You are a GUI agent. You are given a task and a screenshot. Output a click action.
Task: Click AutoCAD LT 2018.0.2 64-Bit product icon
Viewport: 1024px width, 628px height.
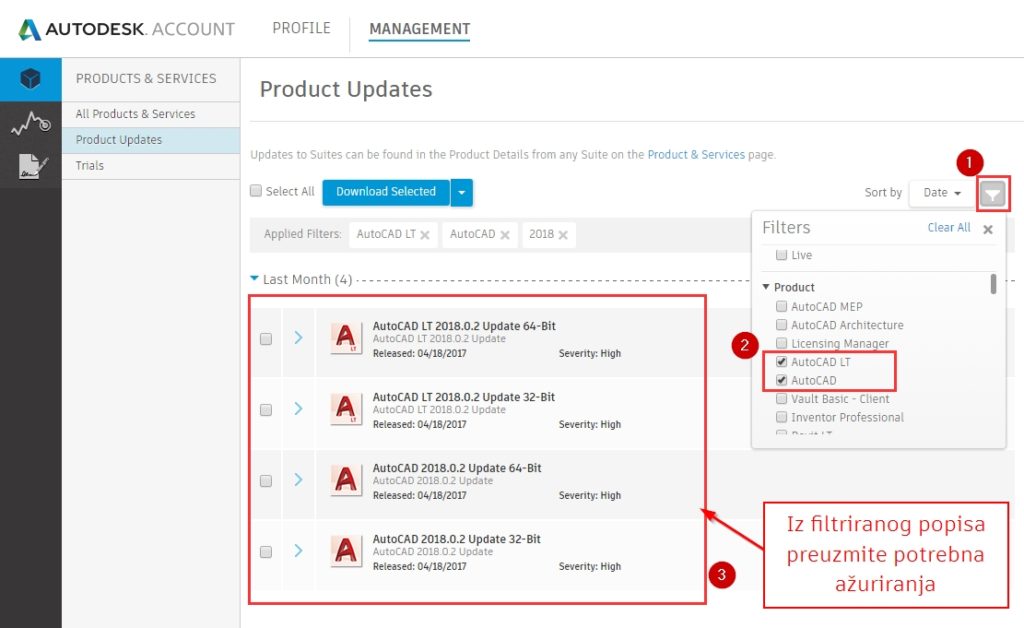click(346, 339)
